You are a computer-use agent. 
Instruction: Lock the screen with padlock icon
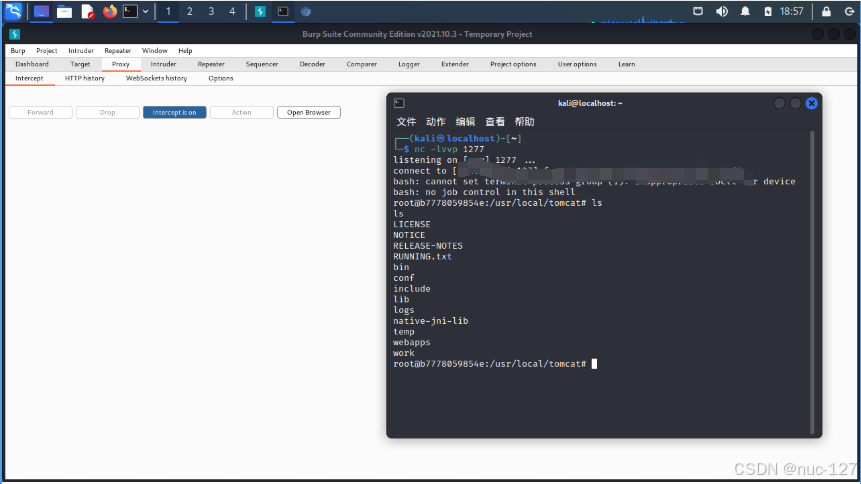[826, 12]
